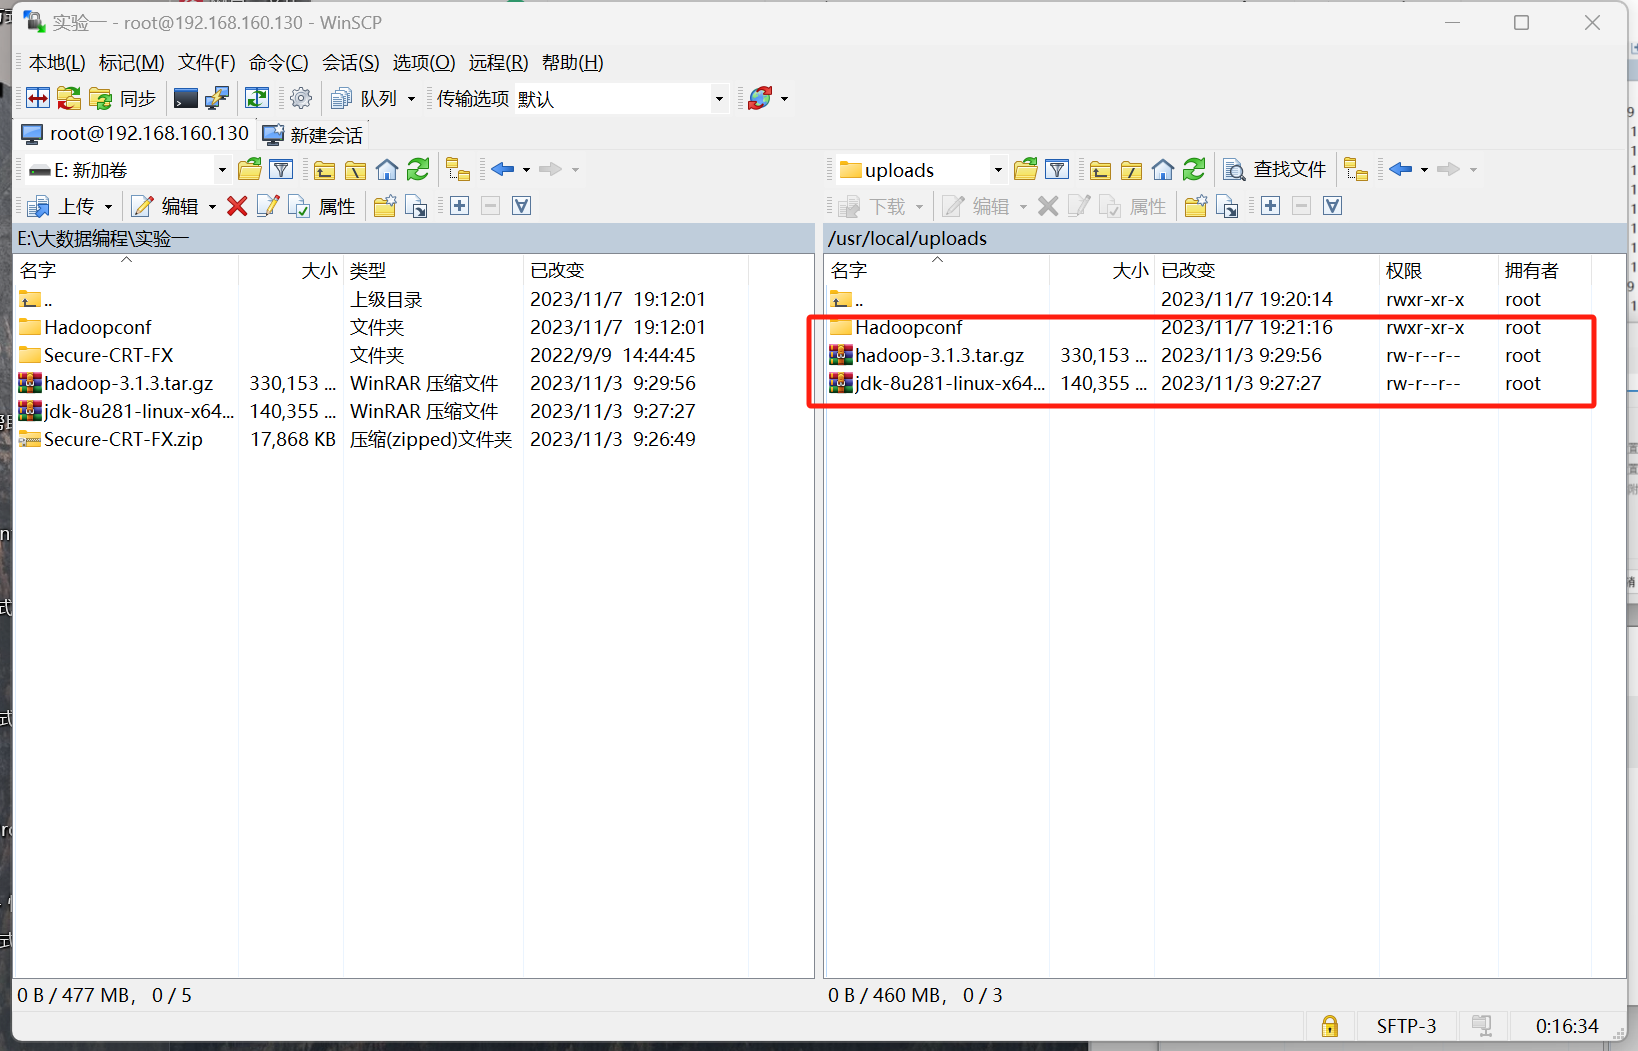This screenshot has height=1051, width=1638.
Task: Click remote panel back arrow
Action: [1401, 169]
